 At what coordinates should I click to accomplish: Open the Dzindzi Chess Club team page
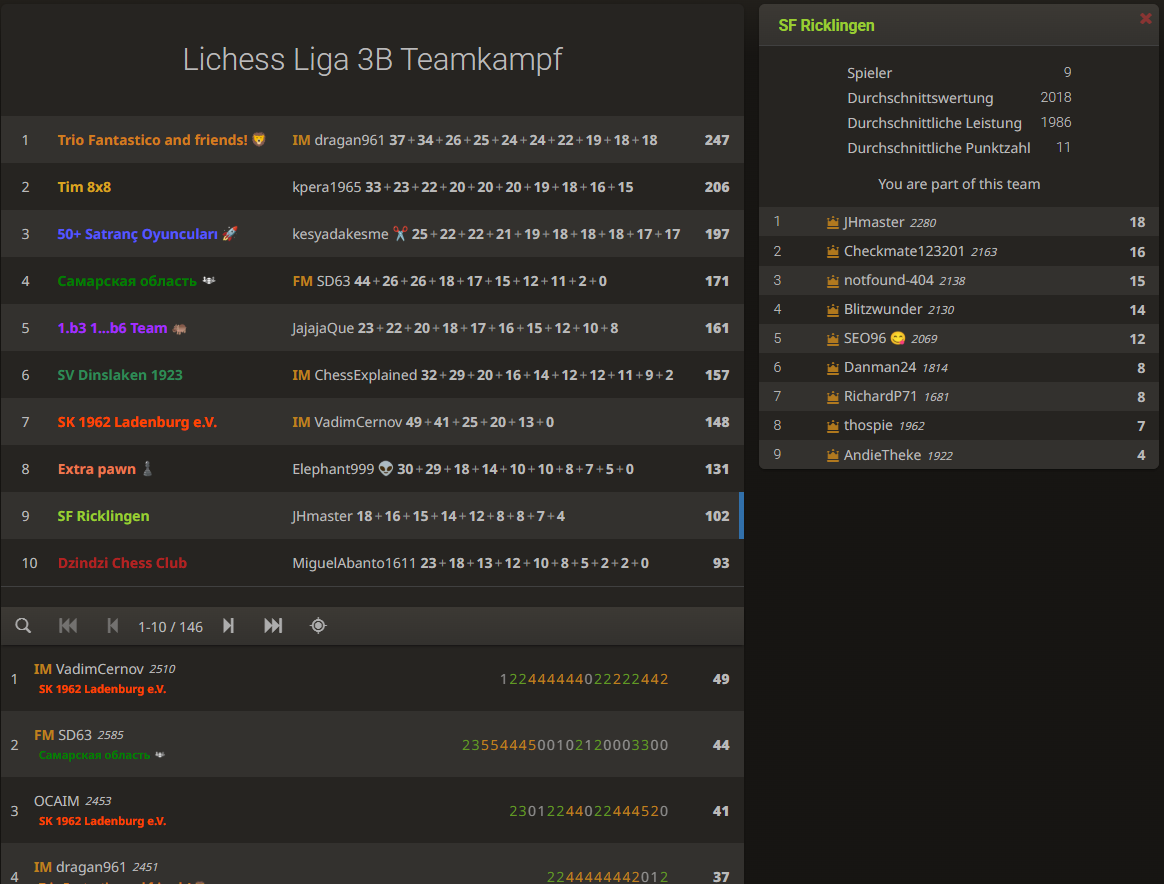(x=122, y=562)
